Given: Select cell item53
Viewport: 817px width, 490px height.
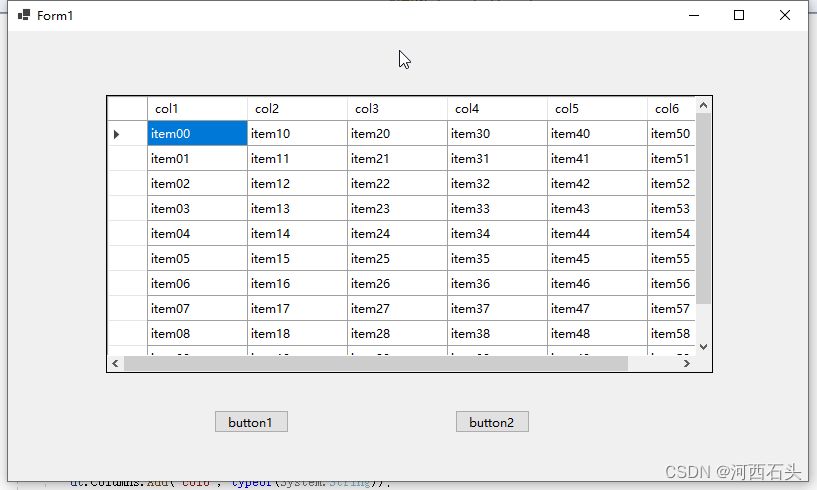Looking at the screenshot, I should click(672, 209).
